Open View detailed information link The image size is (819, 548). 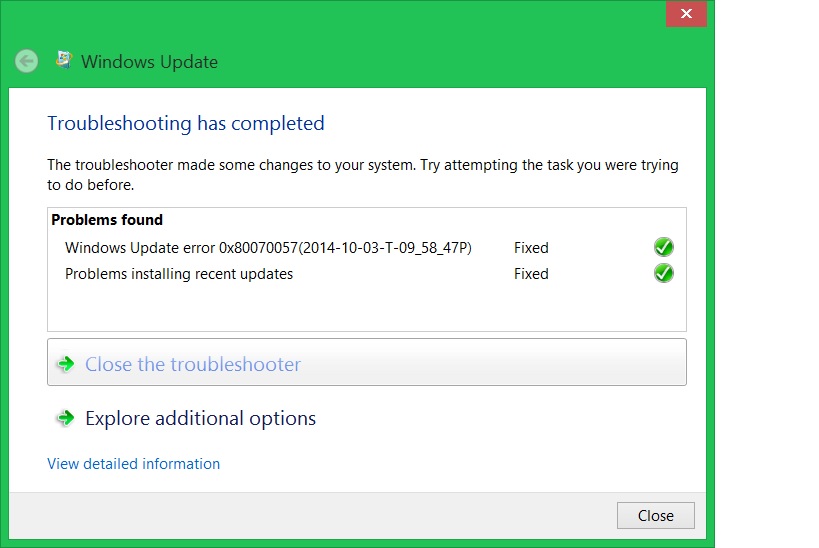(x=134, y=464)
